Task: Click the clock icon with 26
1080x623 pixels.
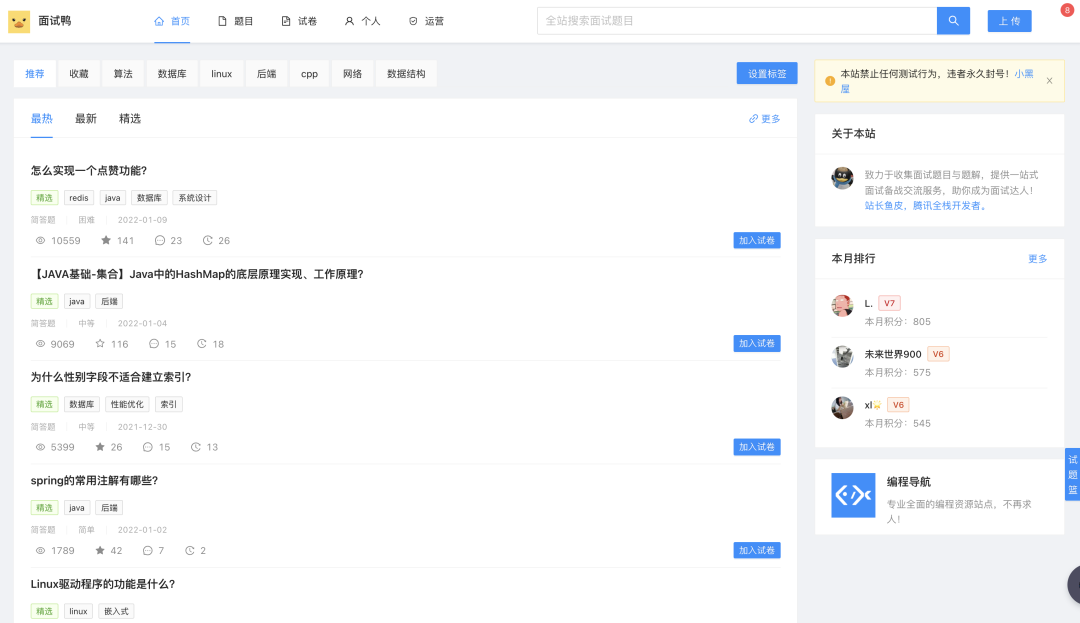Action: 207,240
